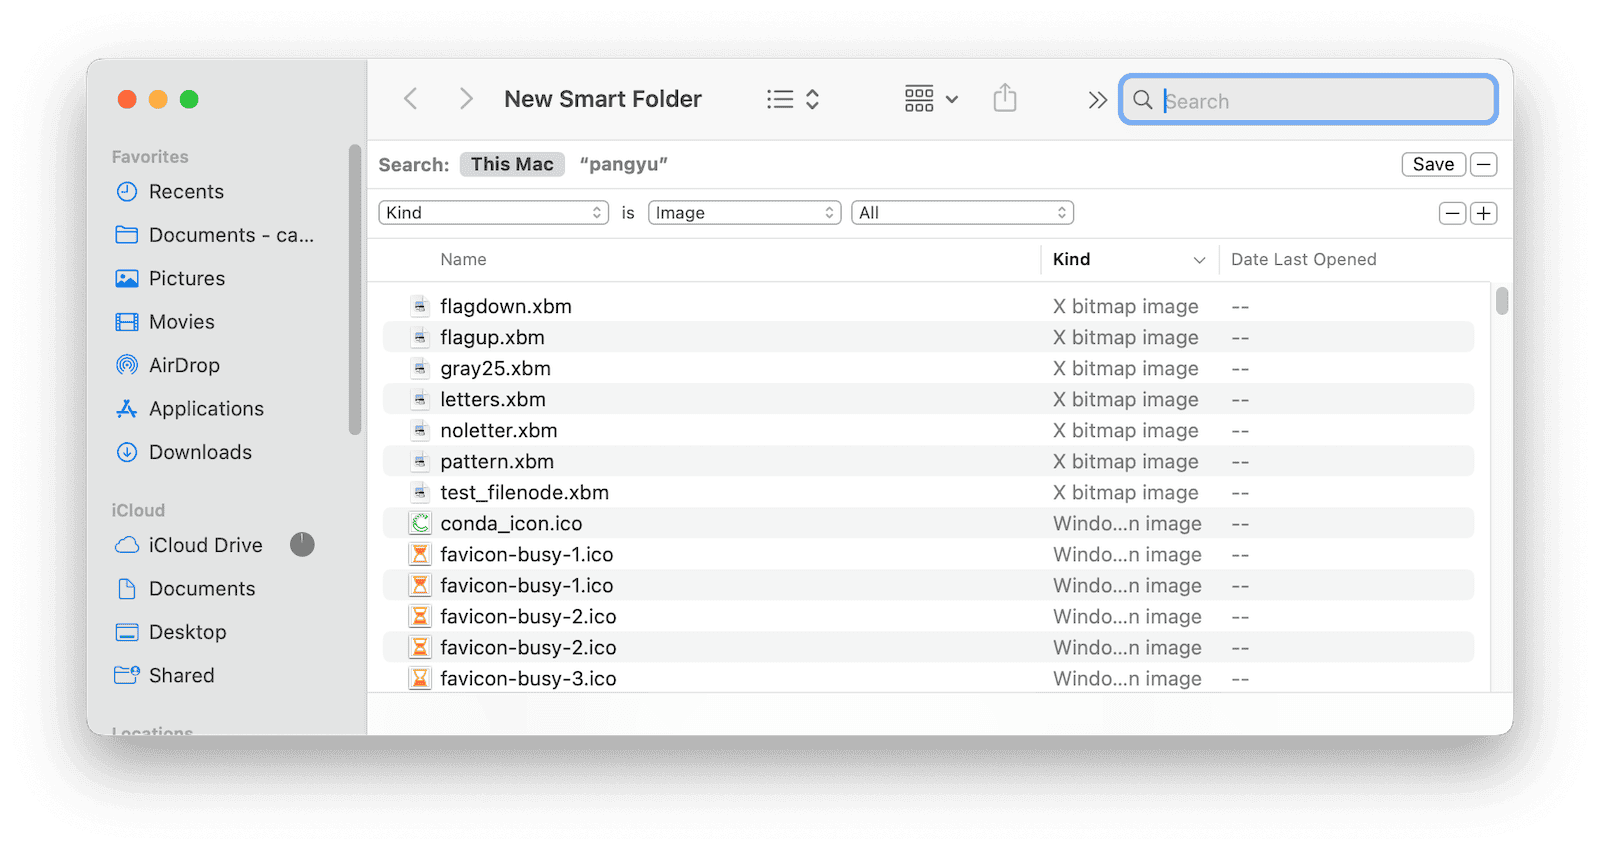1600x850 pixels.
Task: Switch search scope to "pangyu"
Action: (623, 164)
